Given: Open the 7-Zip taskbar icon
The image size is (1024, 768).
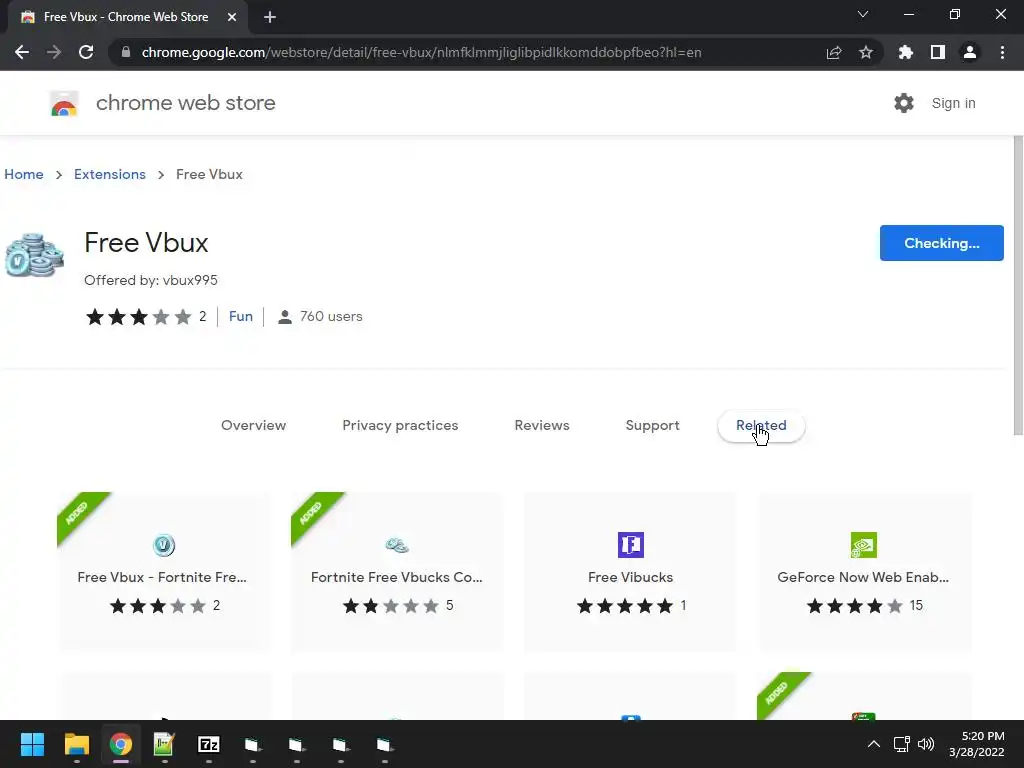Looking at the screenshot, I should 208,744.
